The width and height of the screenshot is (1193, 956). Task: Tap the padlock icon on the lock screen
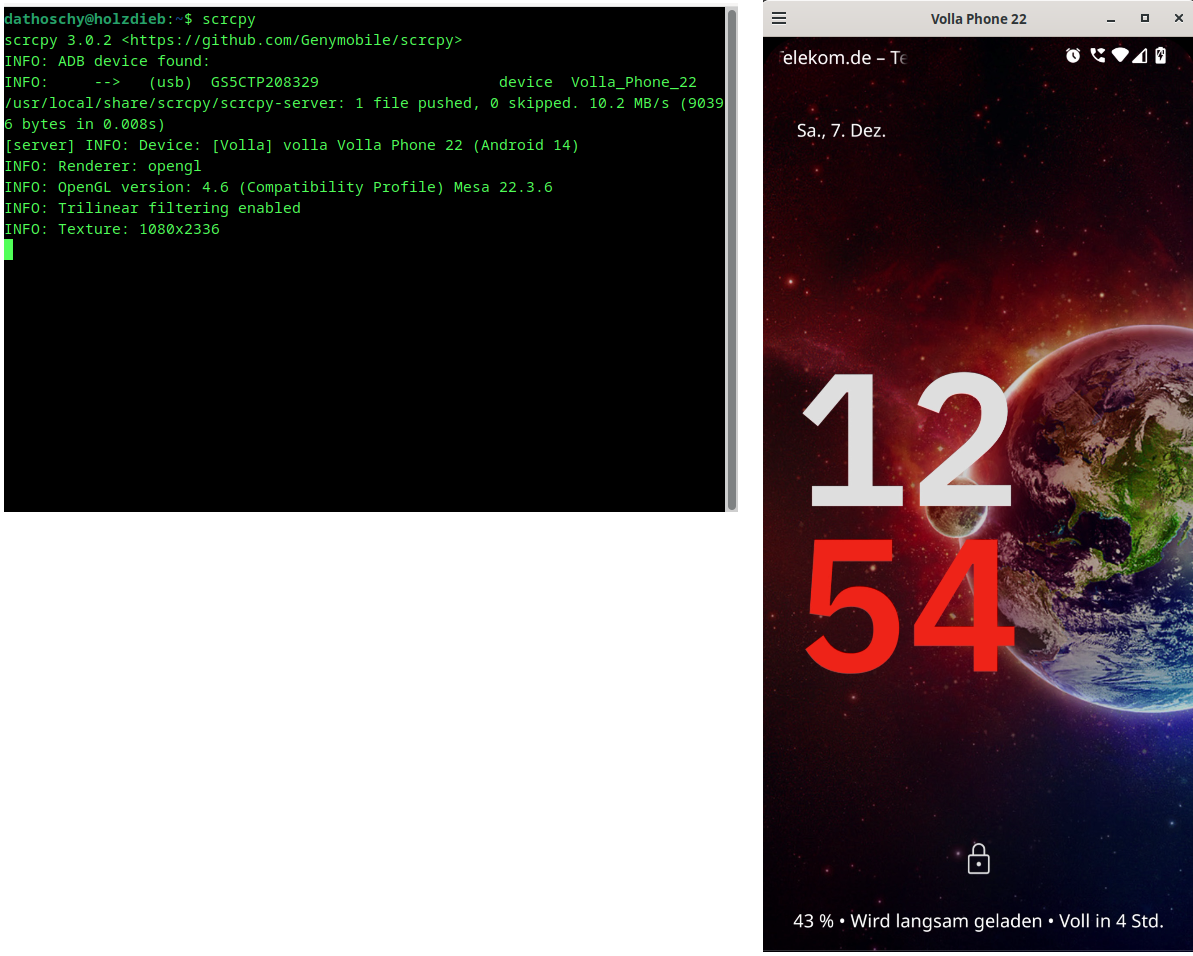pos(978,858)
